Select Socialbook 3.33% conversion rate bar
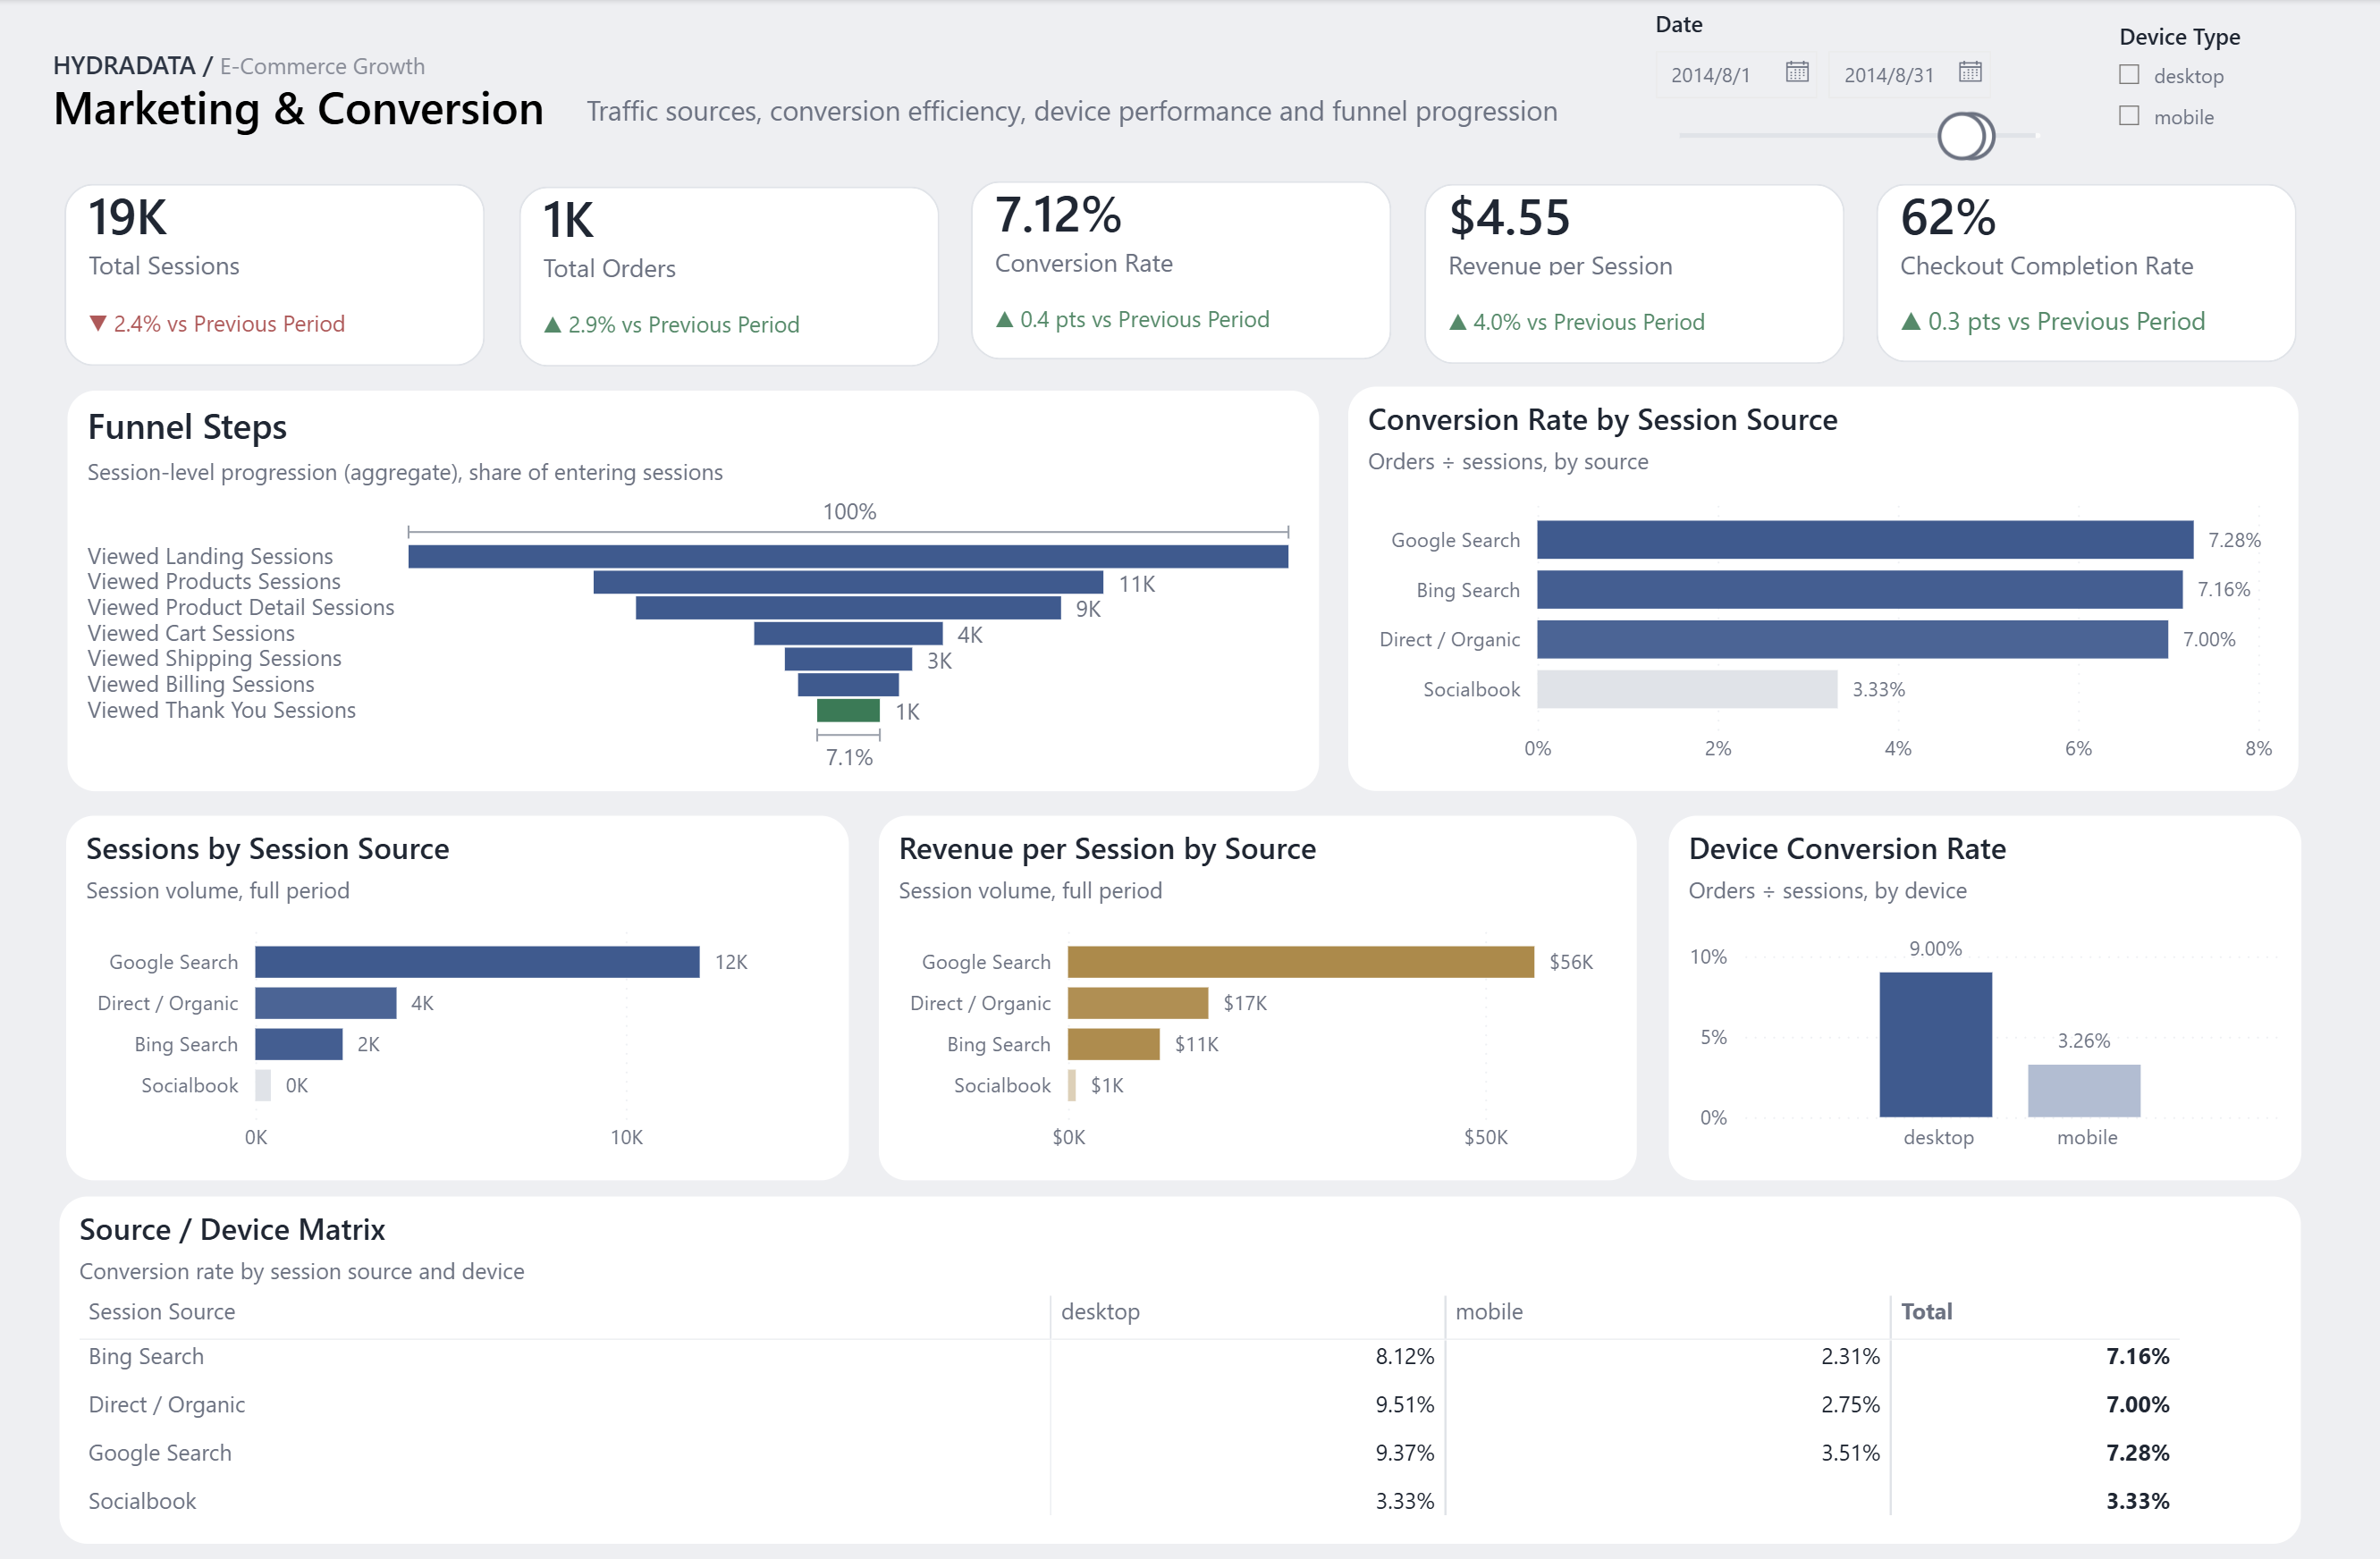2380x1559 pixels. 1688,690
